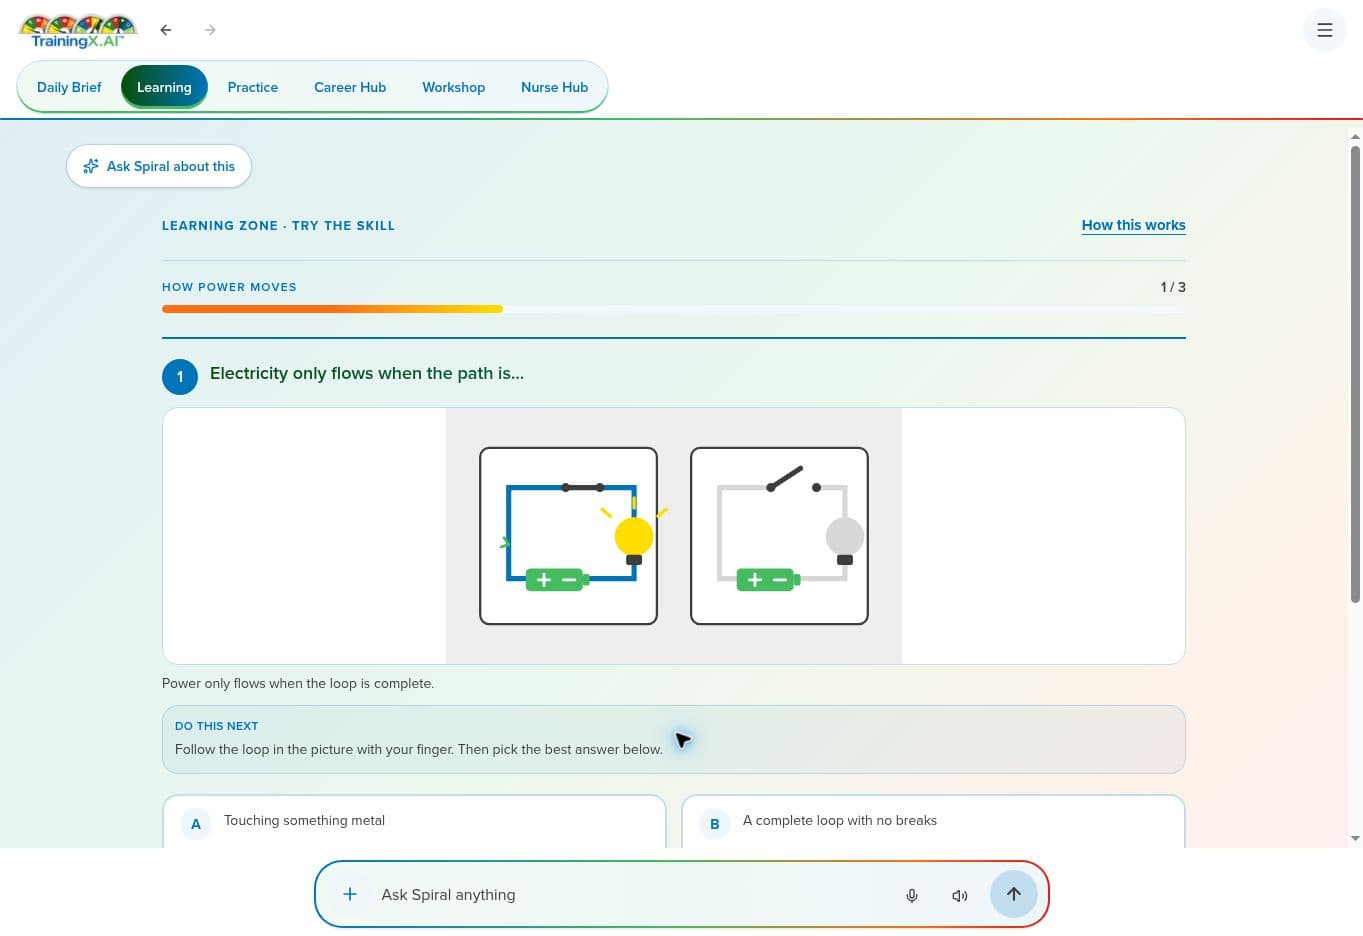The image size is (1363, 936).
Task: Click the plus icon in Spiral input
Action: 350,894
